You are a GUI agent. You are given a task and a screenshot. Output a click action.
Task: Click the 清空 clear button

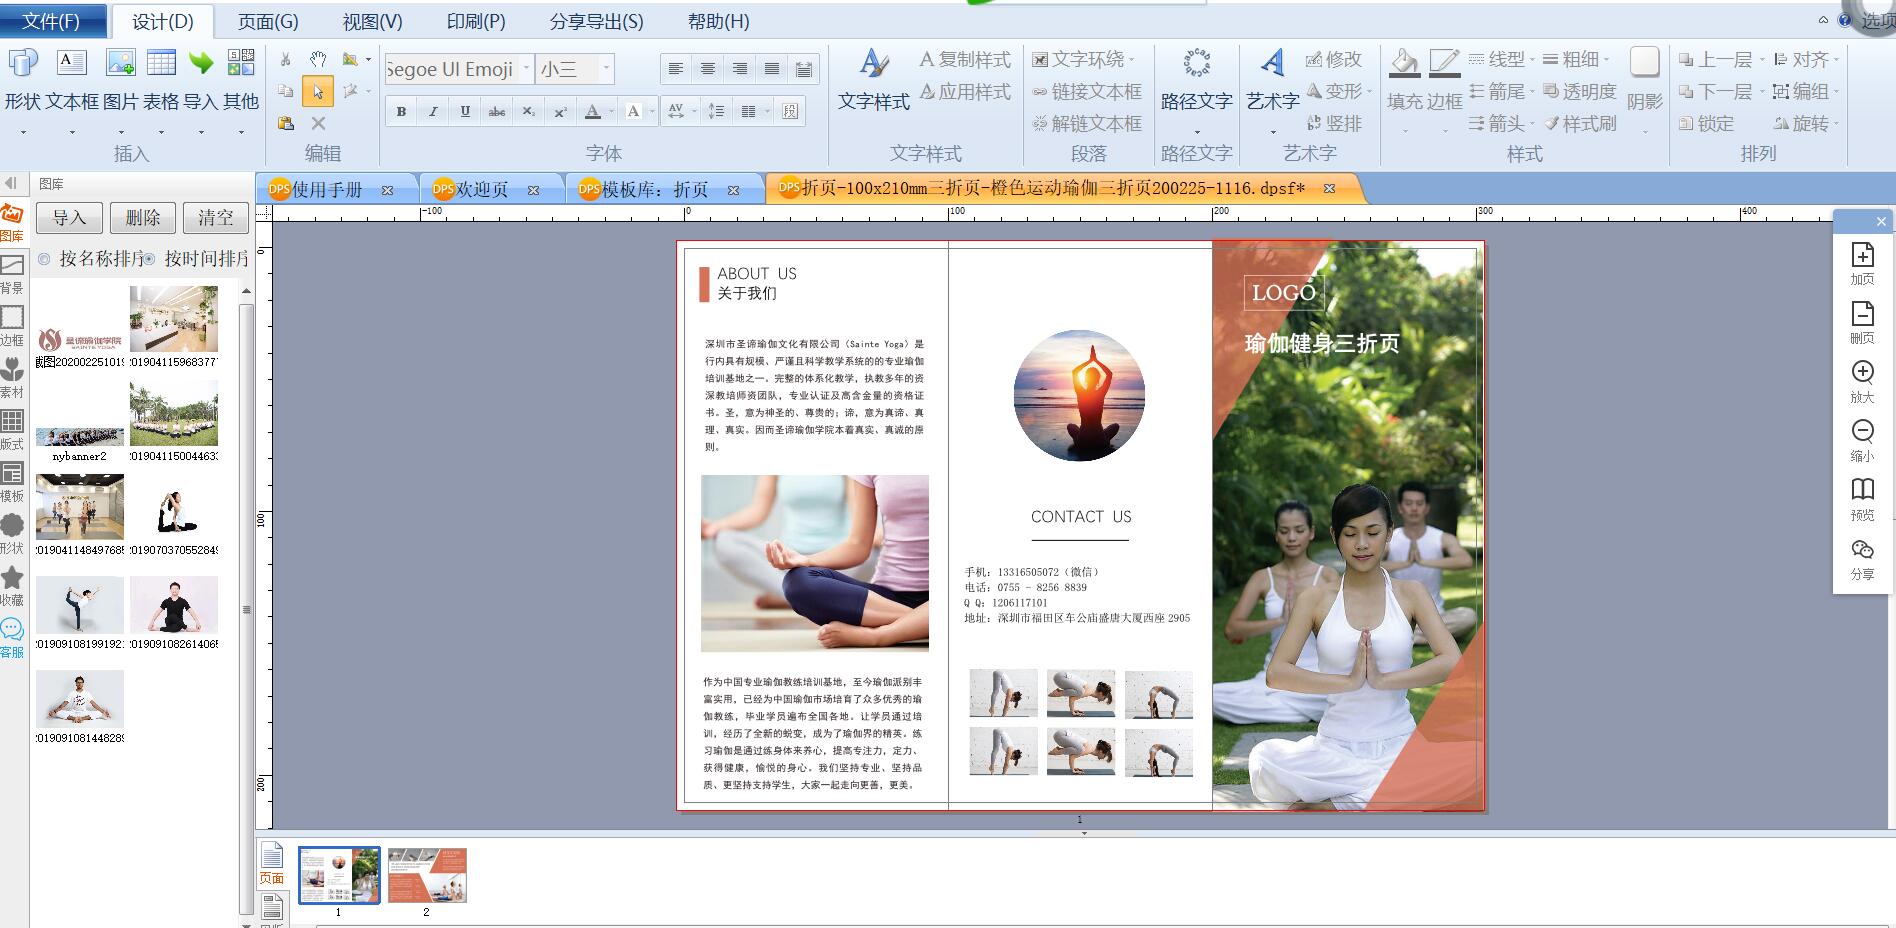[215, 218]
